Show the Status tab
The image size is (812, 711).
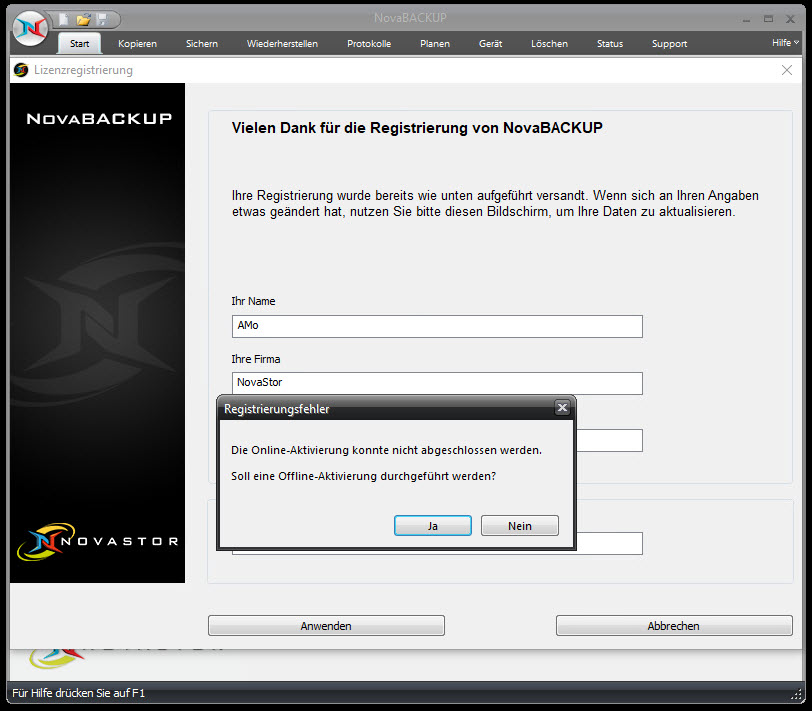(x=610, y=43)
